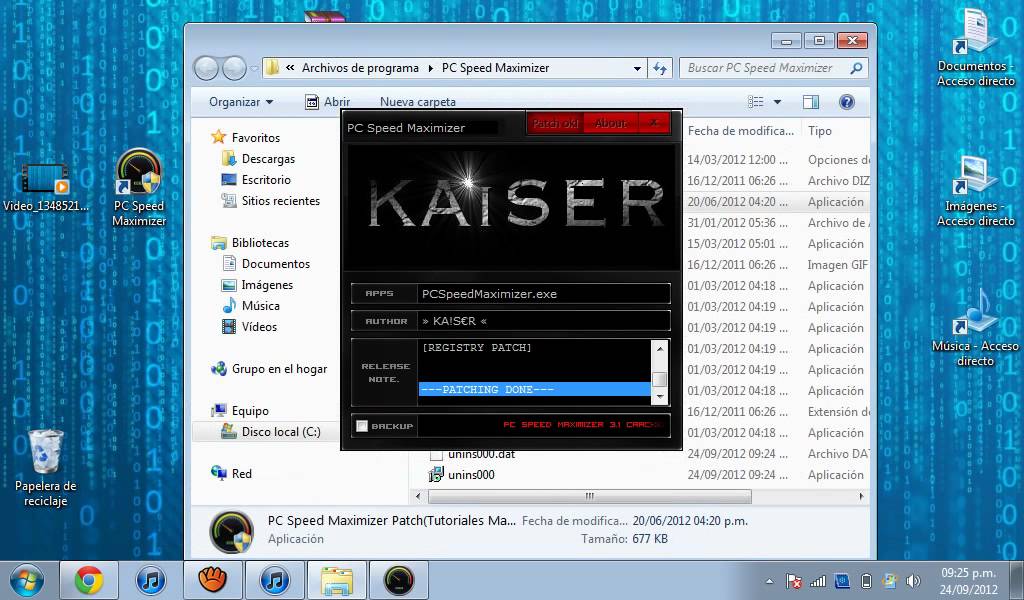Screen dimensions: 1024x600
Task: Sort by Fecha de modifica... column header
Action: (741, 131)
